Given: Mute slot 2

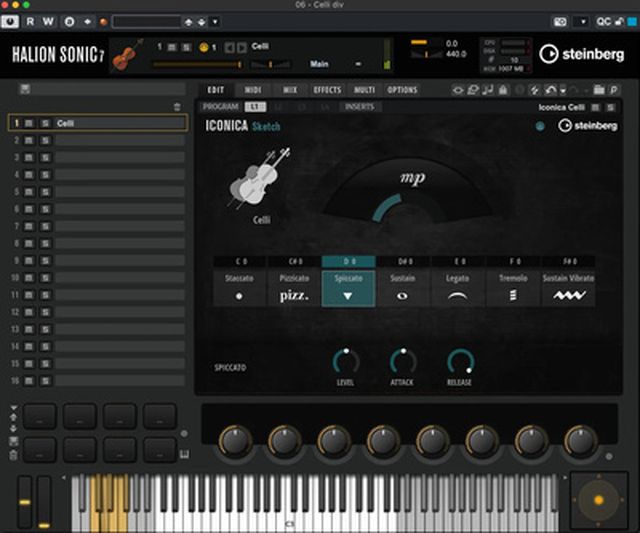Looking at the screenshot, I should (x=29, y=140).
